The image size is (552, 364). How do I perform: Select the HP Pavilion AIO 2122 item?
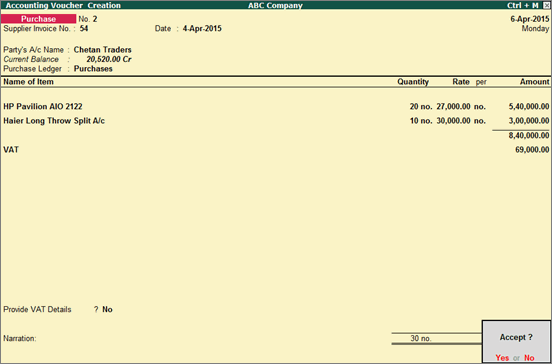click(43, 106)
